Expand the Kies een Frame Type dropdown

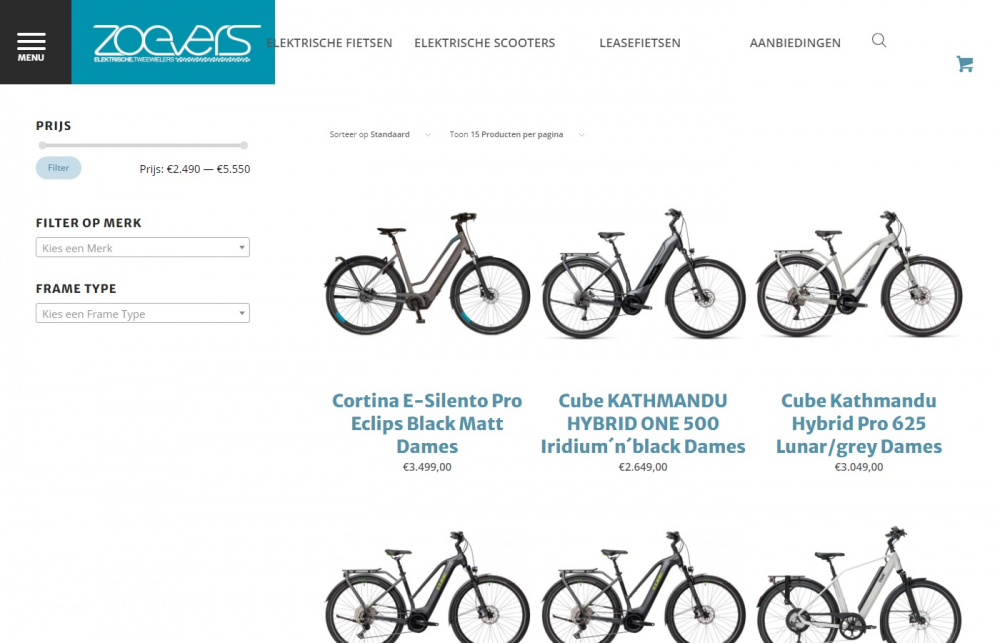[143, 313]
